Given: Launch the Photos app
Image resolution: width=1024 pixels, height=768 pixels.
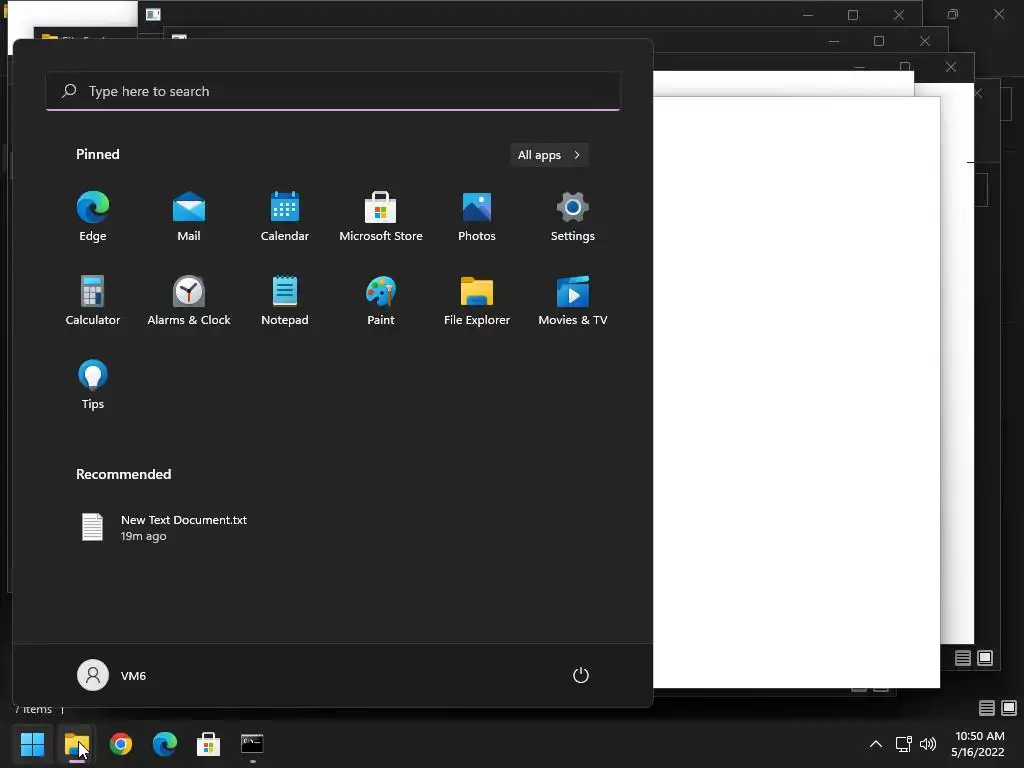Looking at the screenshot, I should click(477, 217).
